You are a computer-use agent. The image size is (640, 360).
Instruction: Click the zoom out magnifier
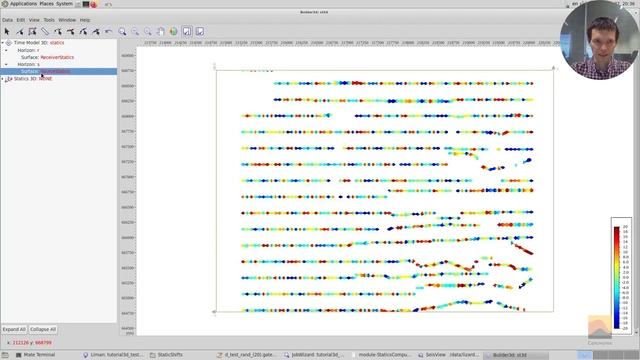pos(135,31)
